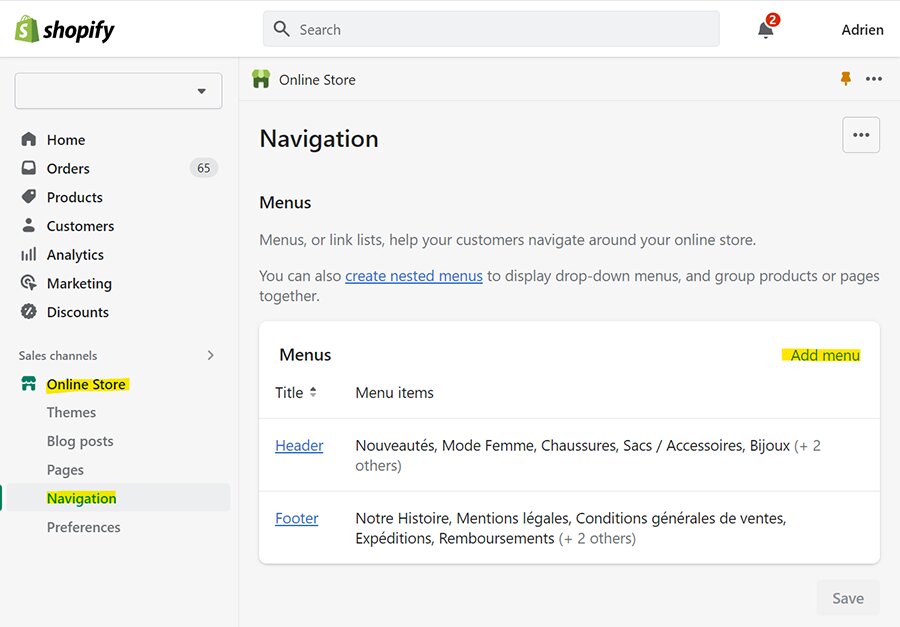Screen dimensions: 900x627
Task: Sort menus by Title column
Action: (x=296, y=393)
